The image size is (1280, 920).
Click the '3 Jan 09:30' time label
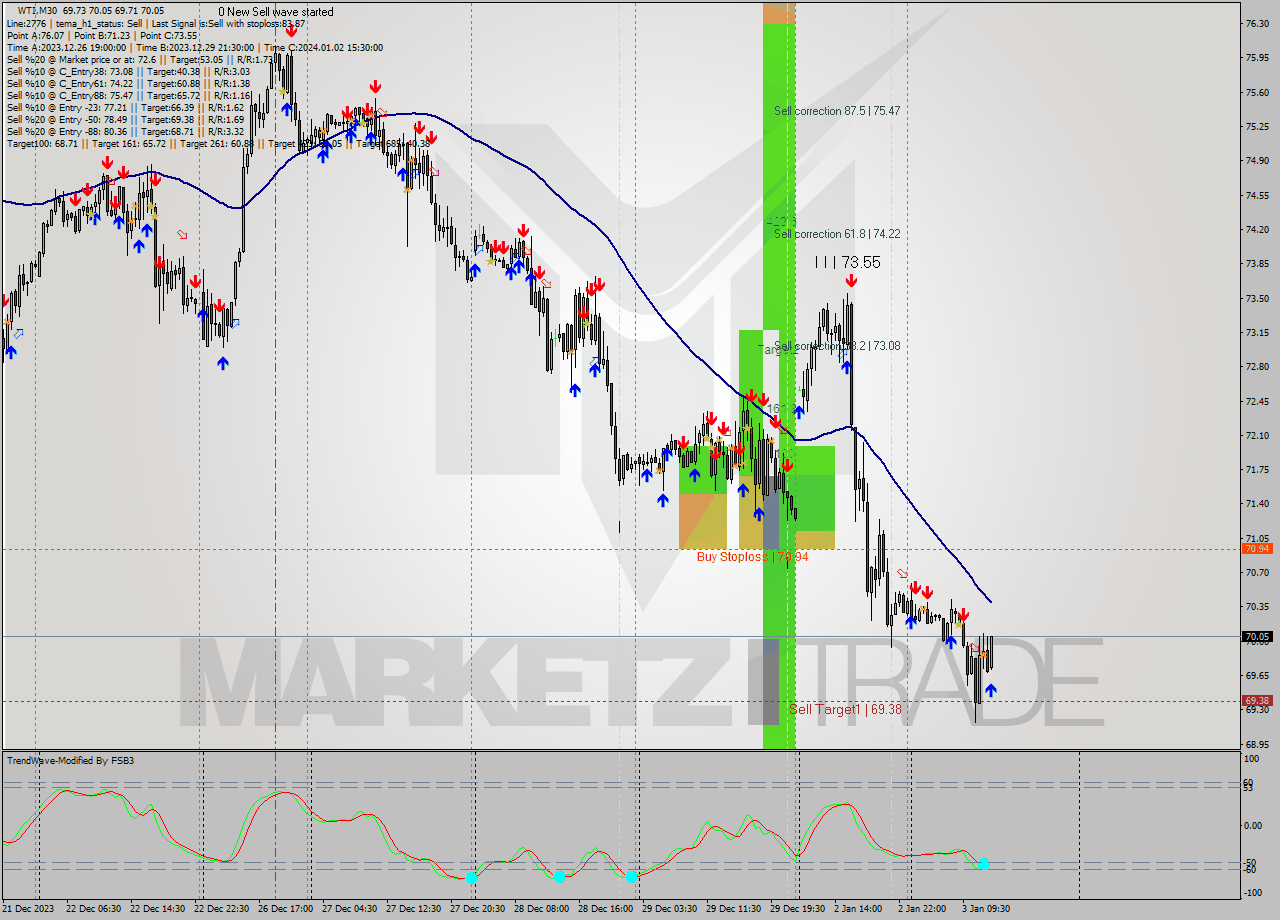986,909
